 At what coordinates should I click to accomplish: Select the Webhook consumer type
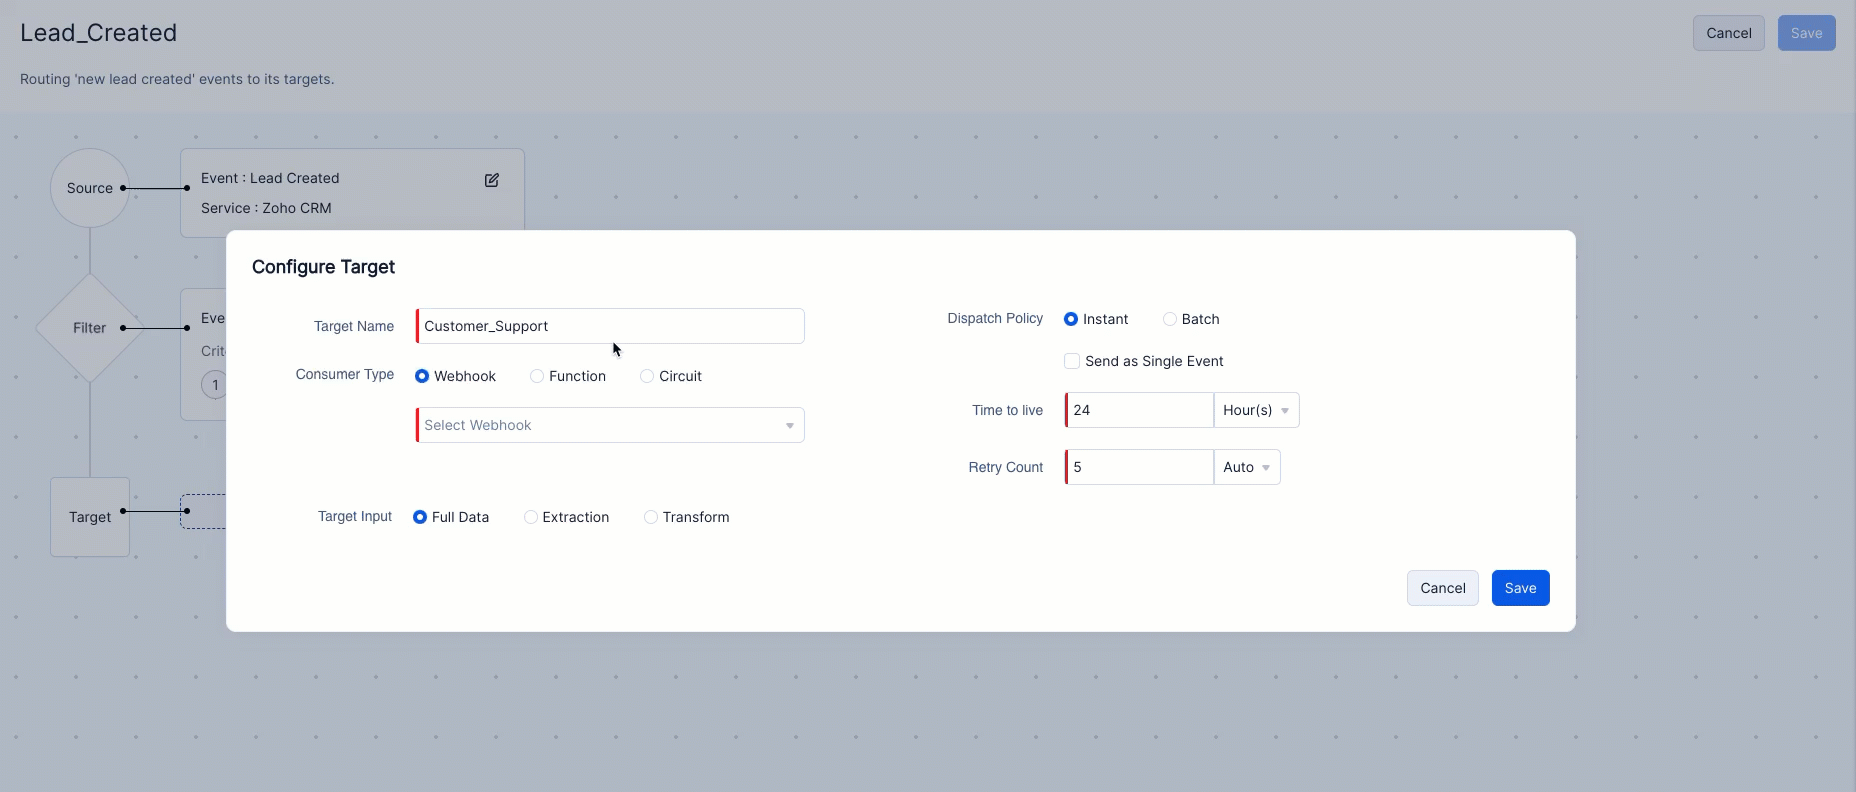pyautogui.click(x=423, y=376)
